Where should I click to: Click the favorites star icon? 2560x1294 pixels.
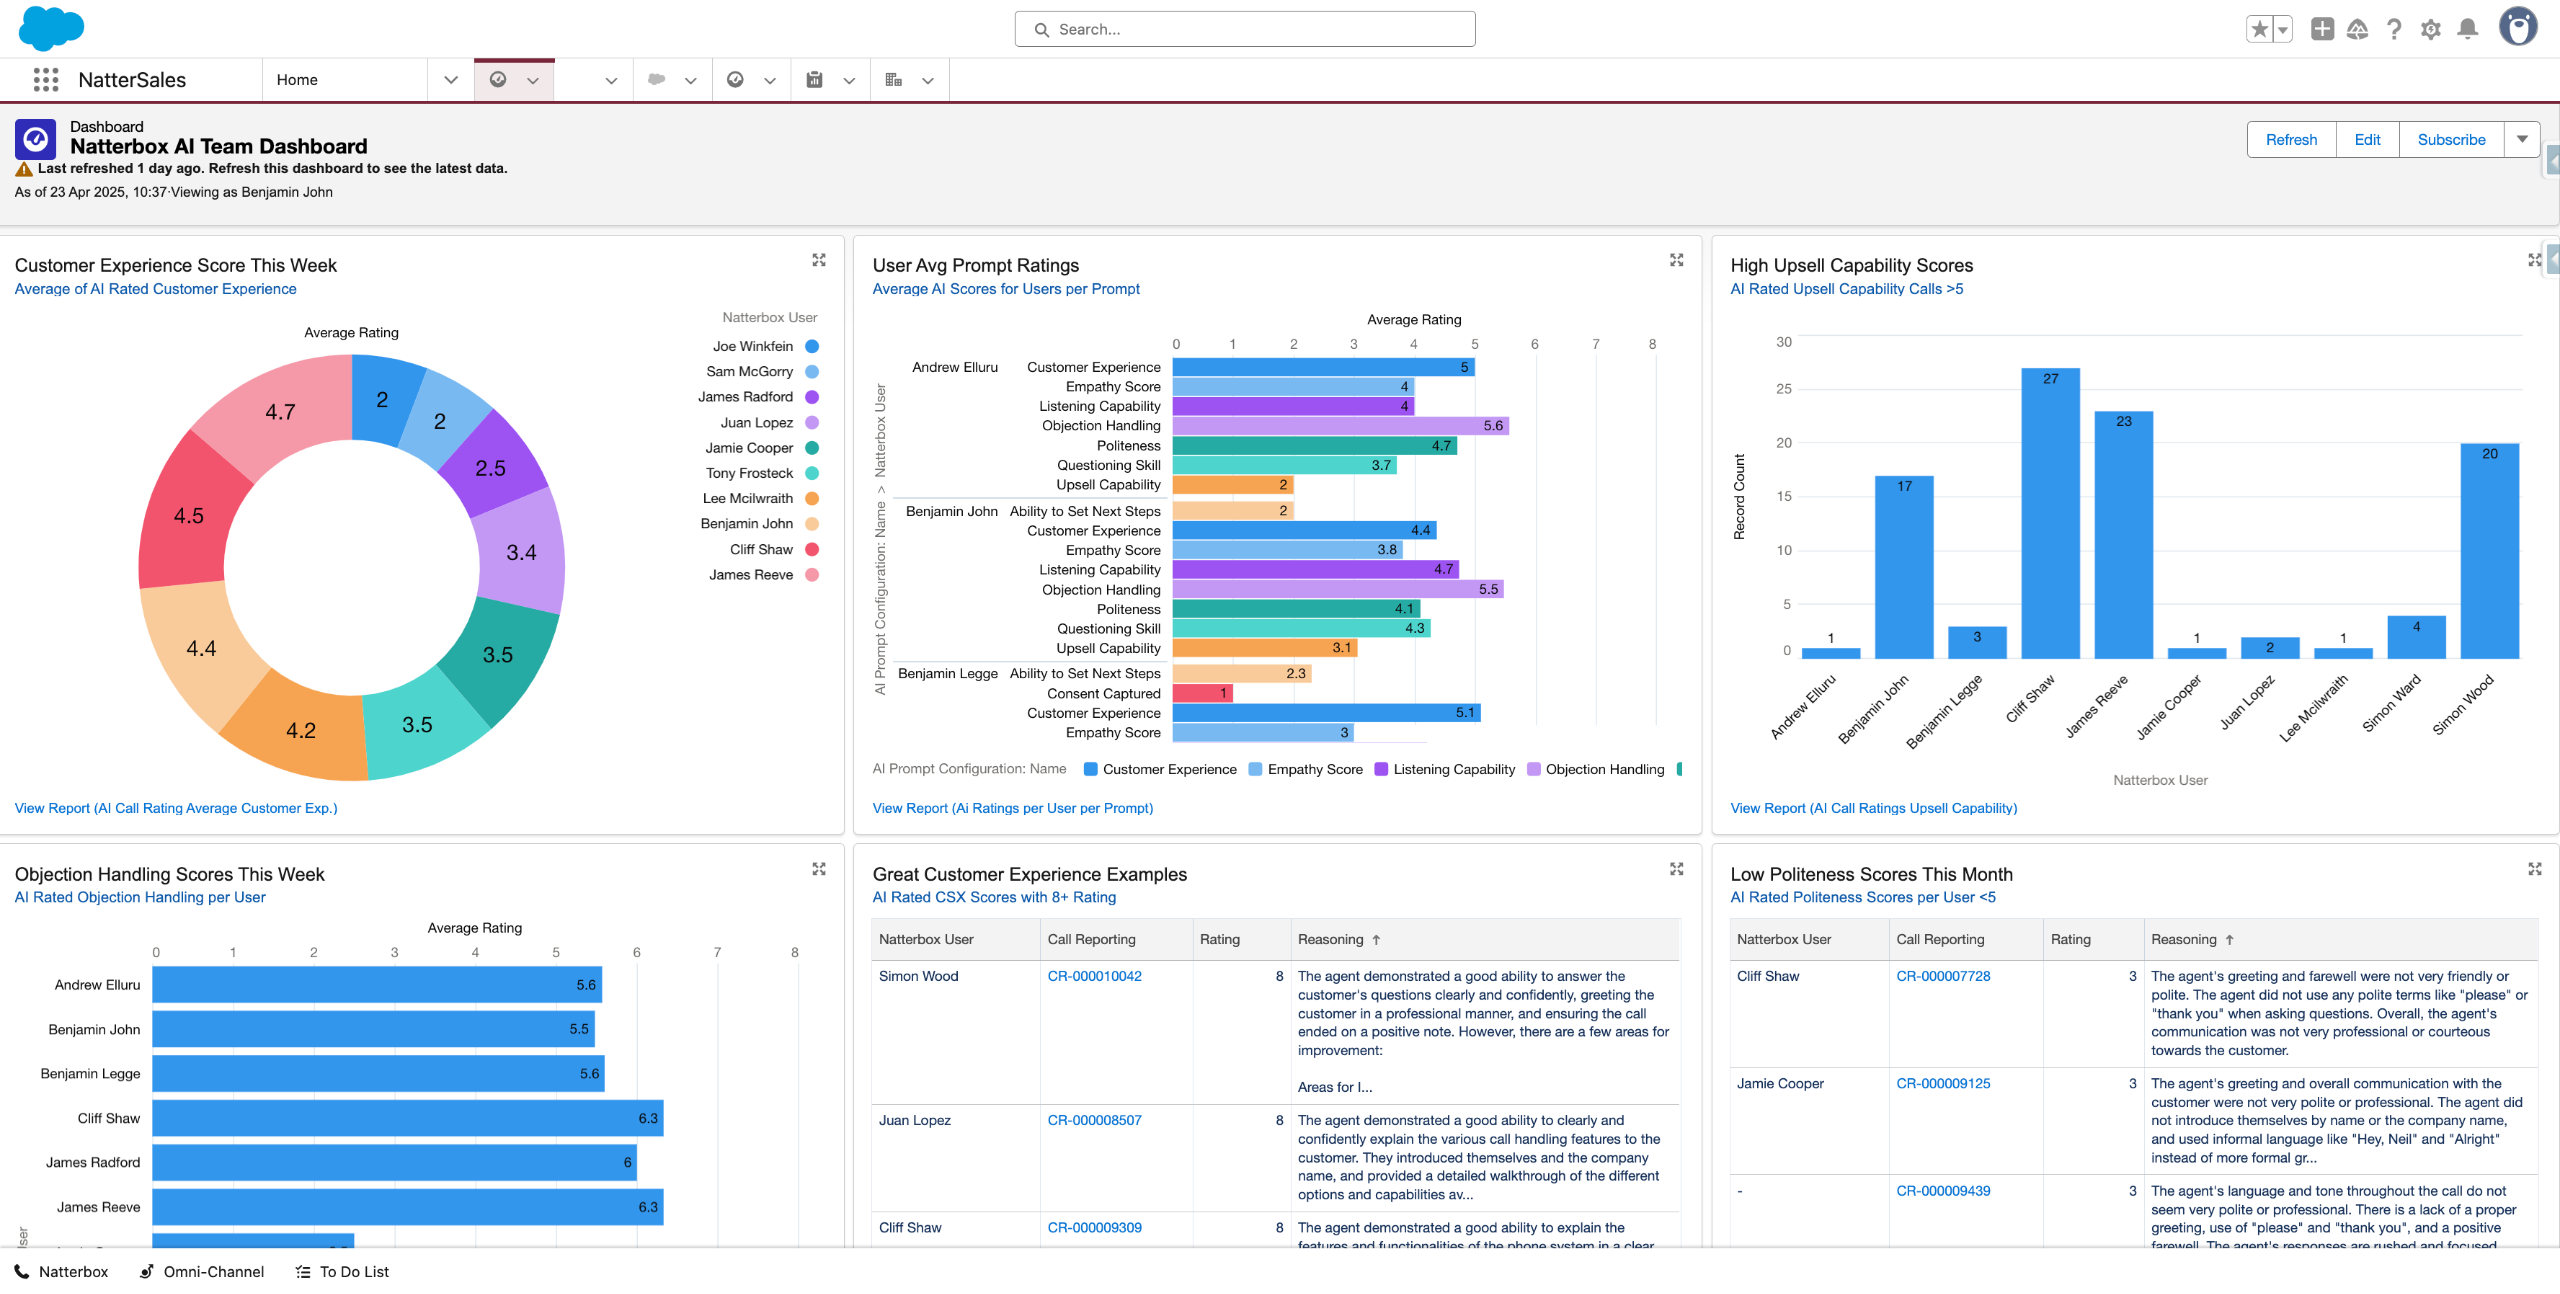click(x=2259, y=29)
